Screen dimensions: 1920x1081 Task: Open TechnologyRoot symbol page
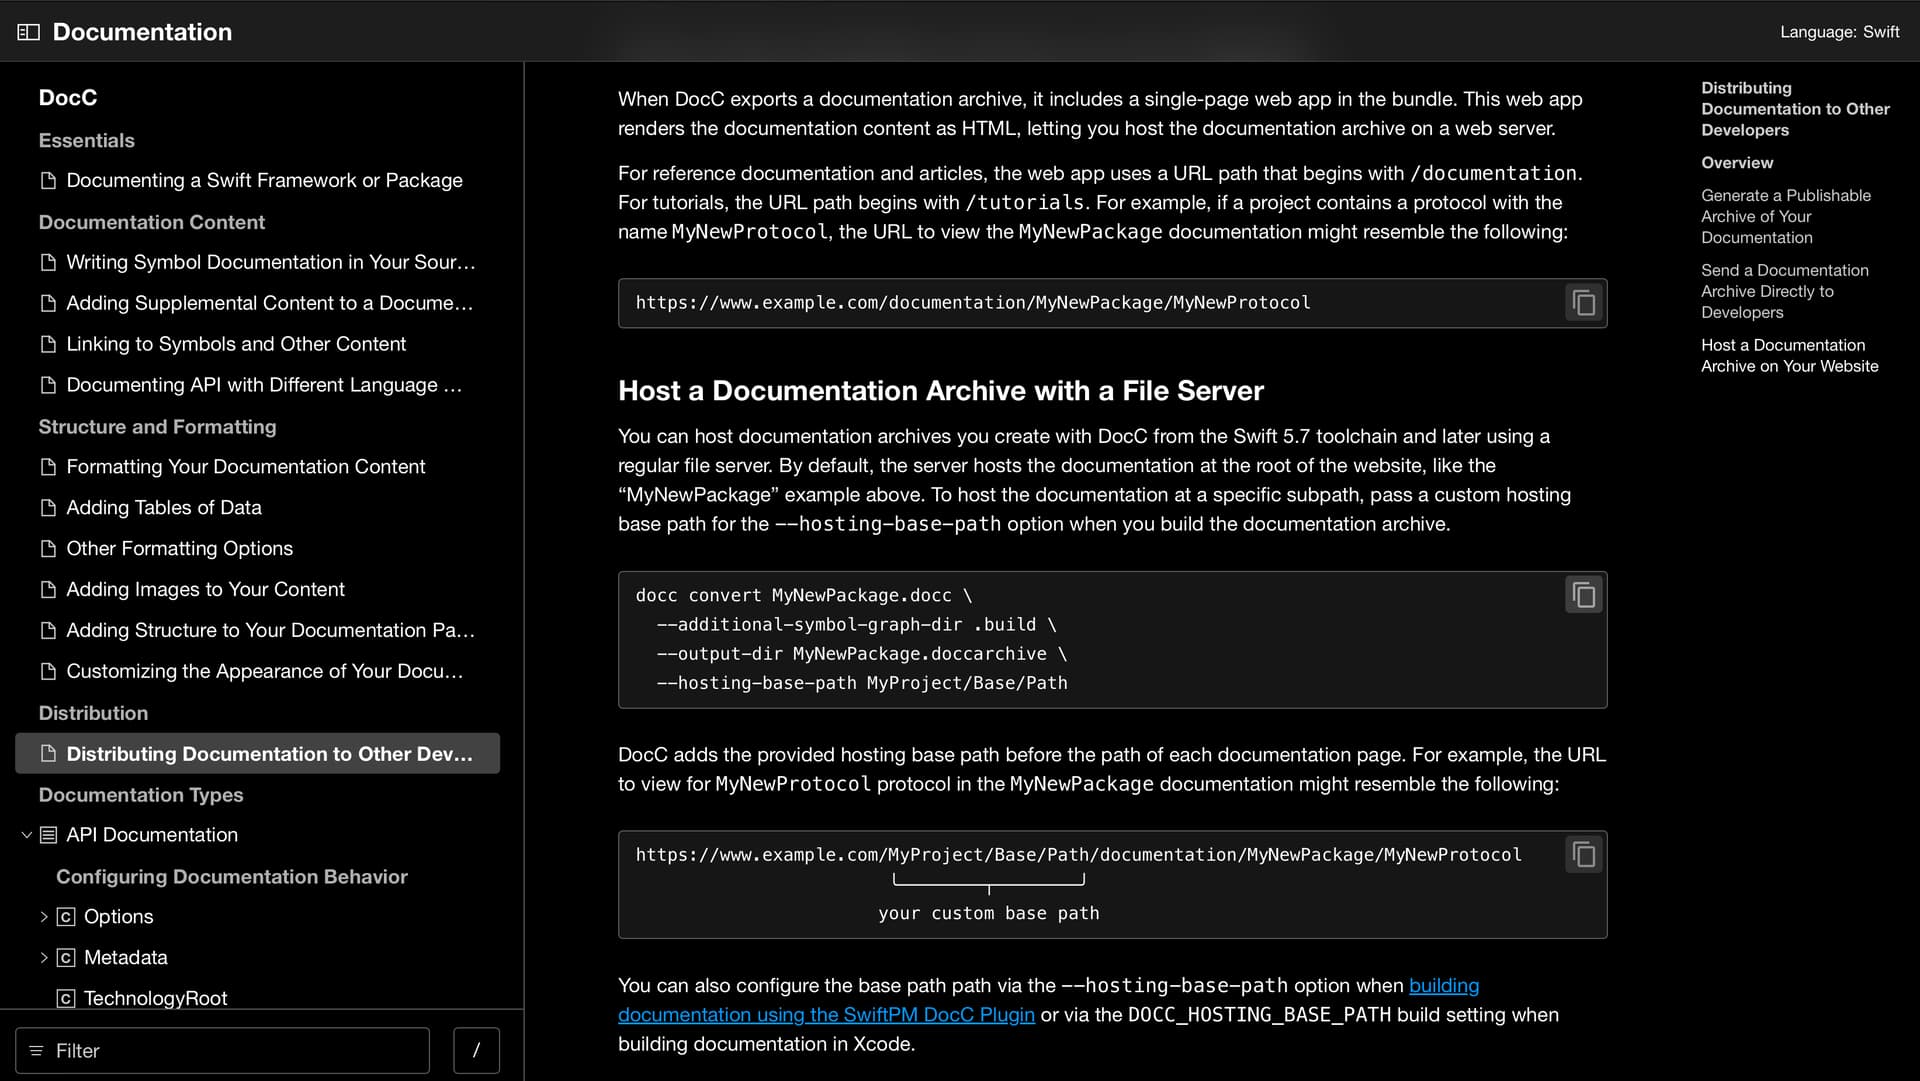[155, 998]
